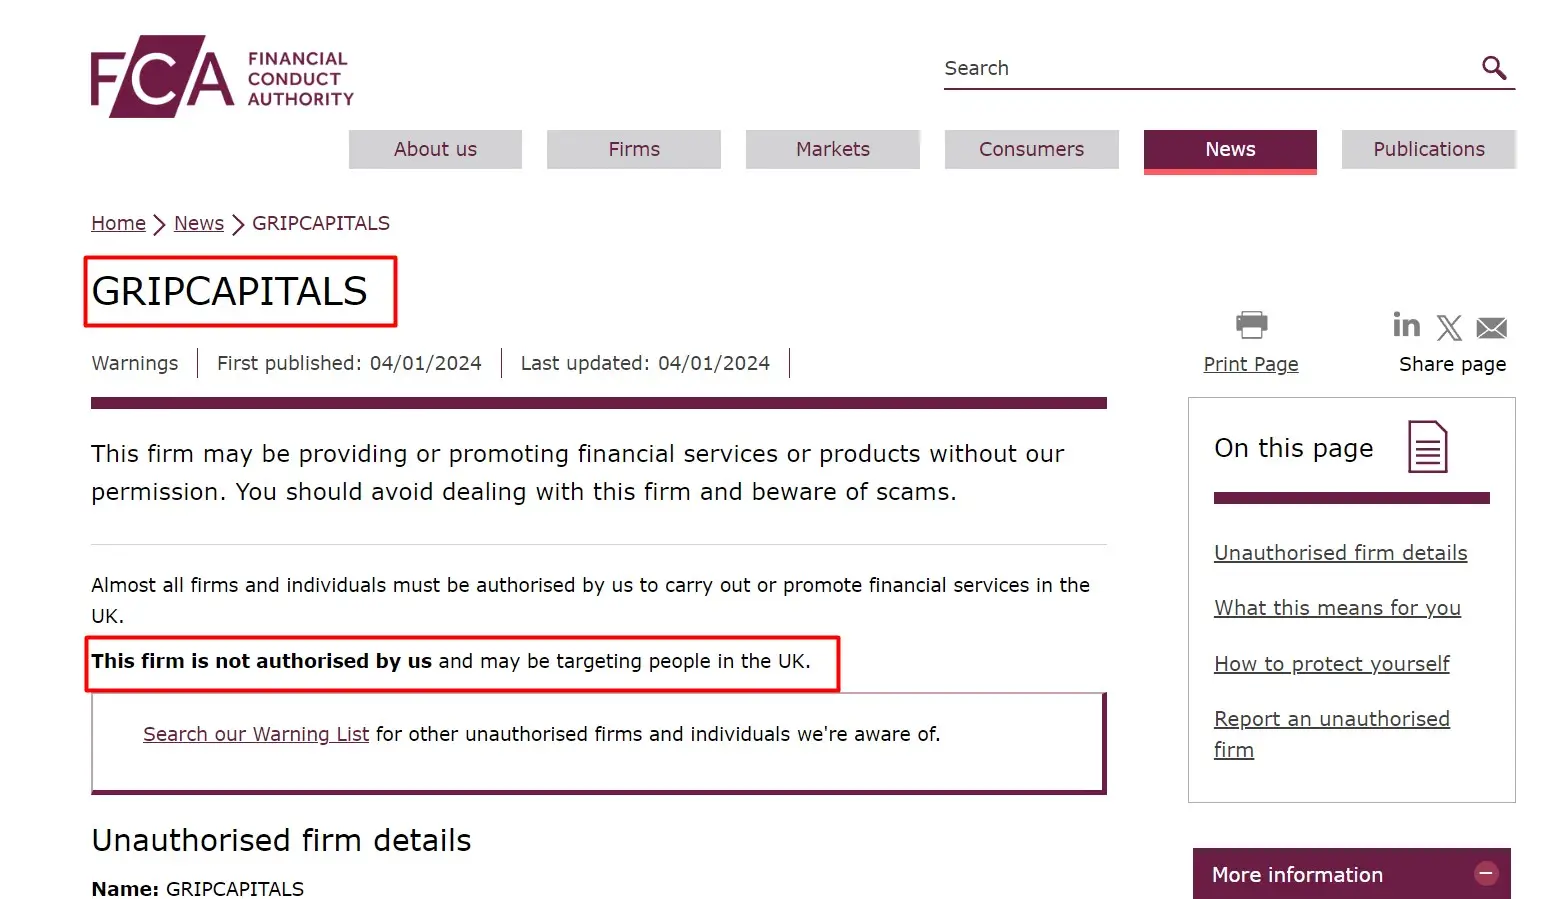The height and width of the screenshot is (899, 1562).
Task: Open the Firms menu
Action: [x=634, y=149]
